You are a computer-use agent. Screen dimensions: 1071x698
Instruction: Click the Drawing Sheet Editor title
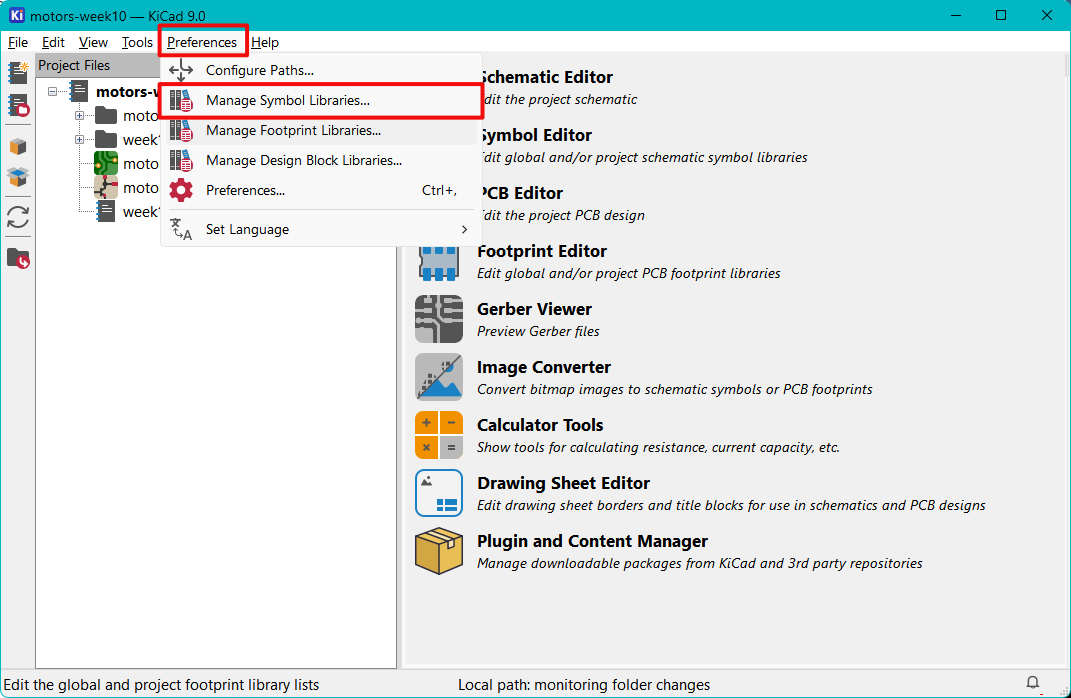coord(564,484)
